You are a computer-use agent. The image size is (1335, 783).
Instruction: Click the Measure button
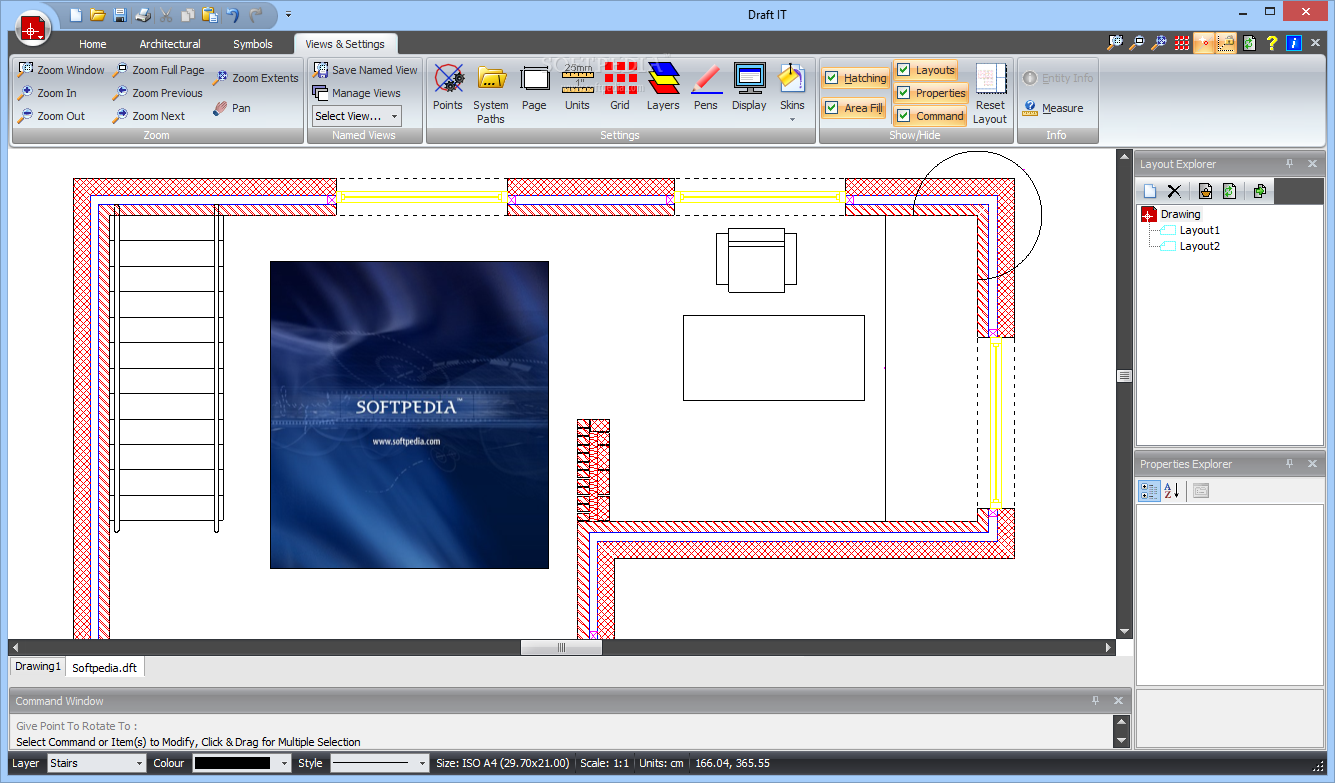1053,108
